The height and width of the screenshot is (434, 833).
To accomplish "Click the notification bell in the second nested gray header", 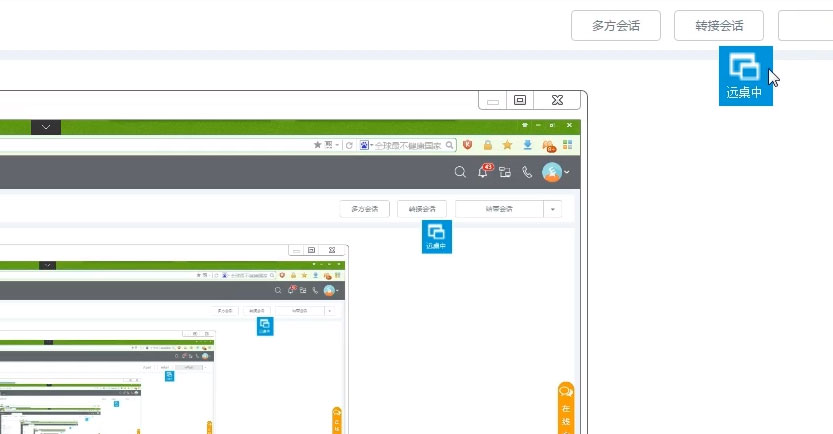I will tap(291, 290).
